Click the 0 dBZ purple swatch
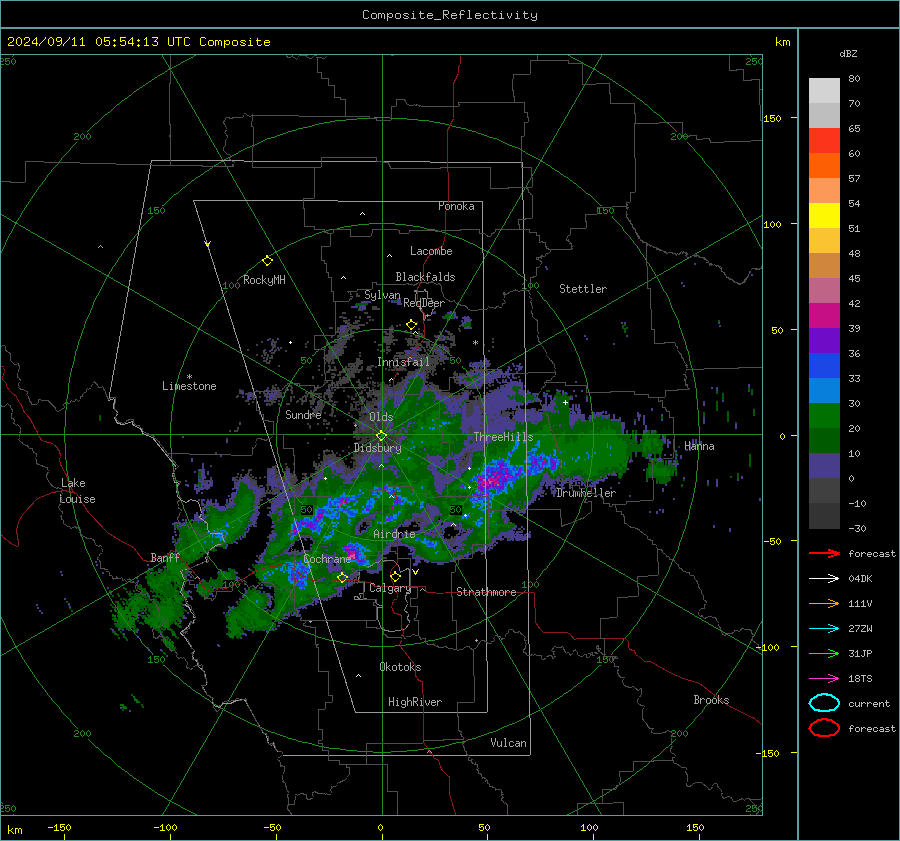Image resolution: width=900 pixels, height=841 pixels. (x=824, y=465)
